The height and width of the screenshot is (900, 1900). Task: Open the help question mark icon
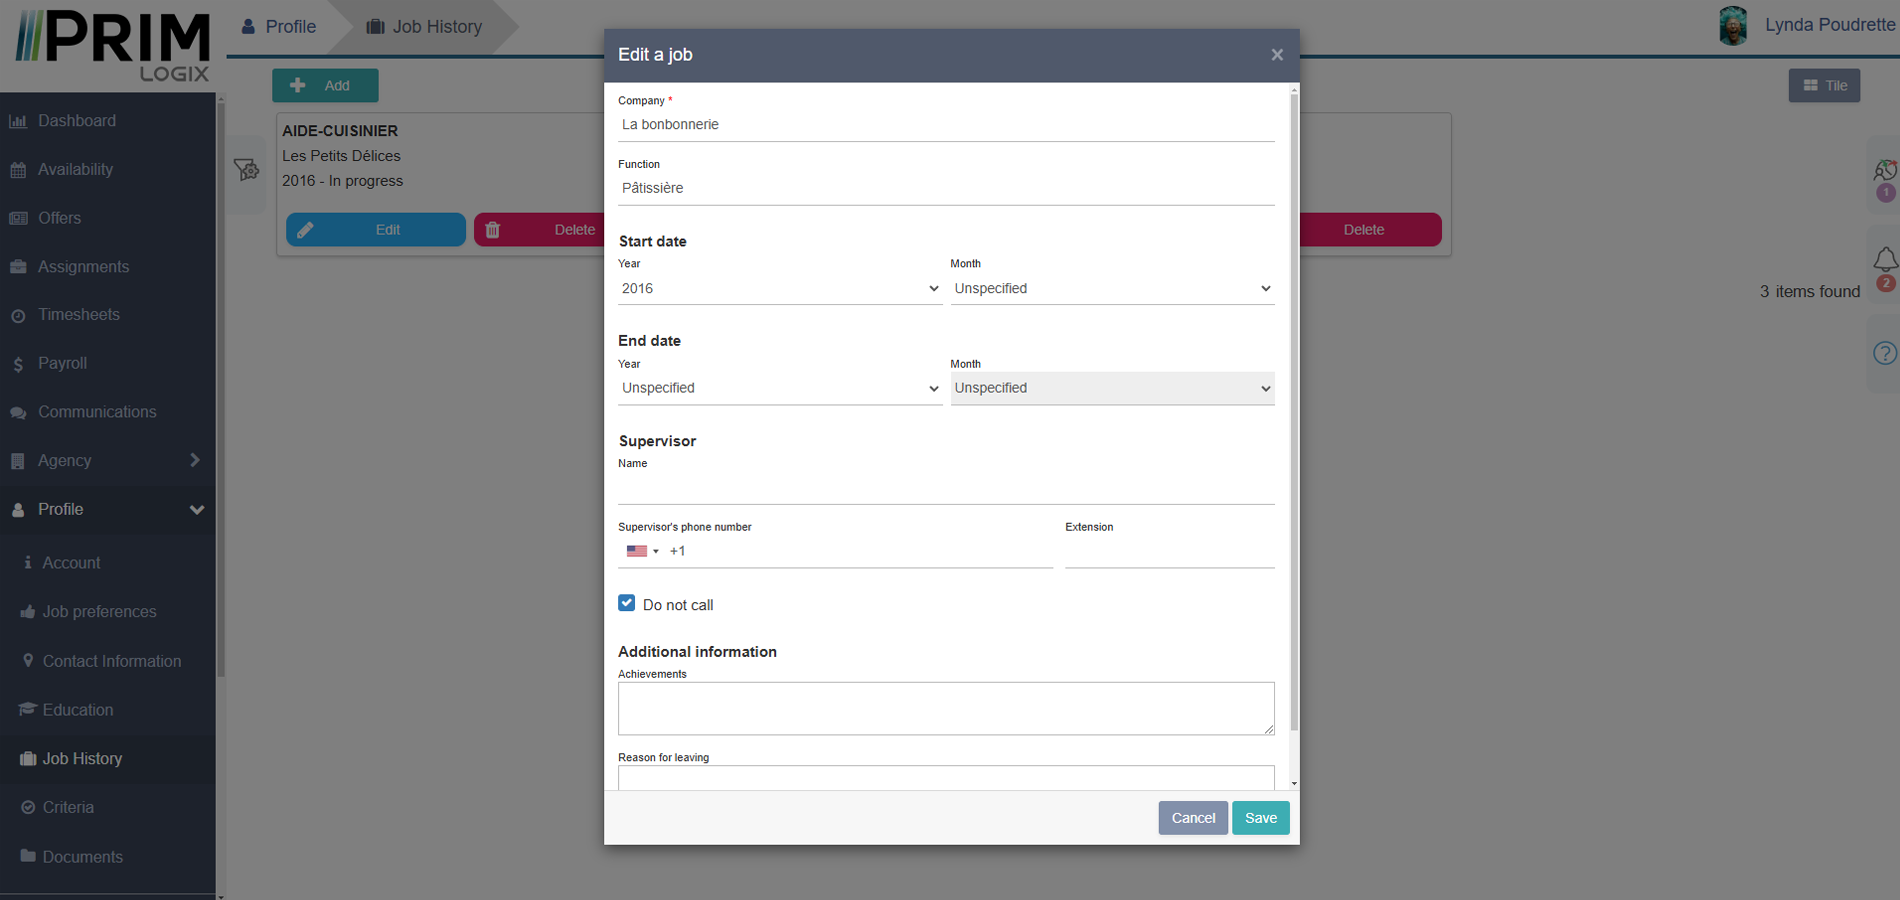pos(1884,353)
